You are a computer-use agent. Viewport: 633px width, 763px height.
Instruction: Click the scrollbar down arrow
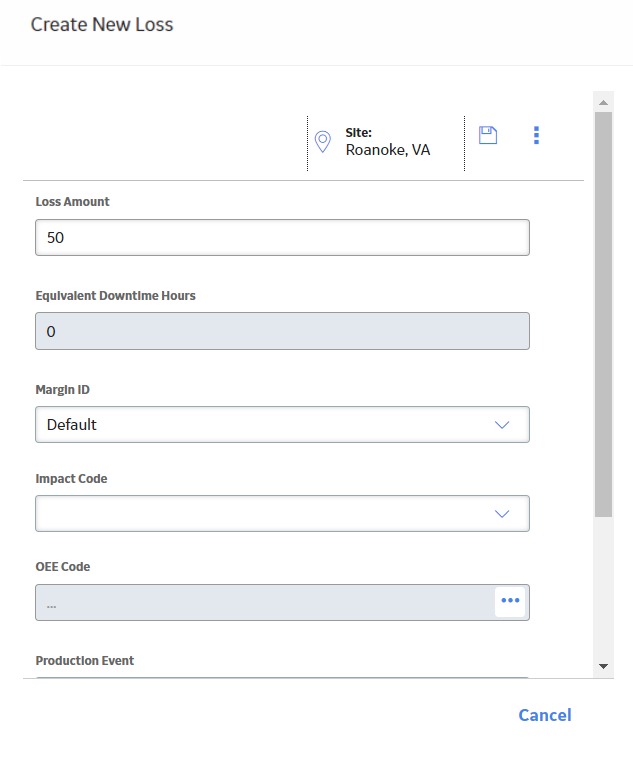coord(603,666)
